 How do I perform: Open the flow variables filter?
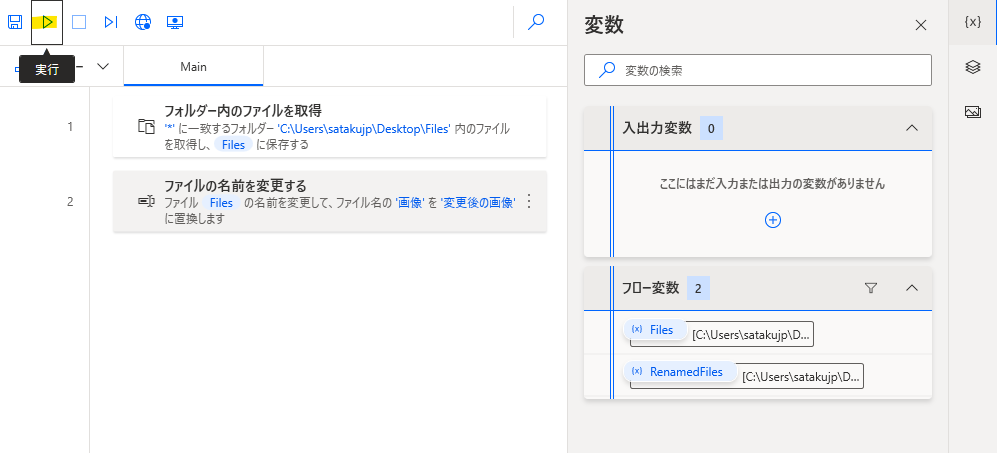click(871, 288)
